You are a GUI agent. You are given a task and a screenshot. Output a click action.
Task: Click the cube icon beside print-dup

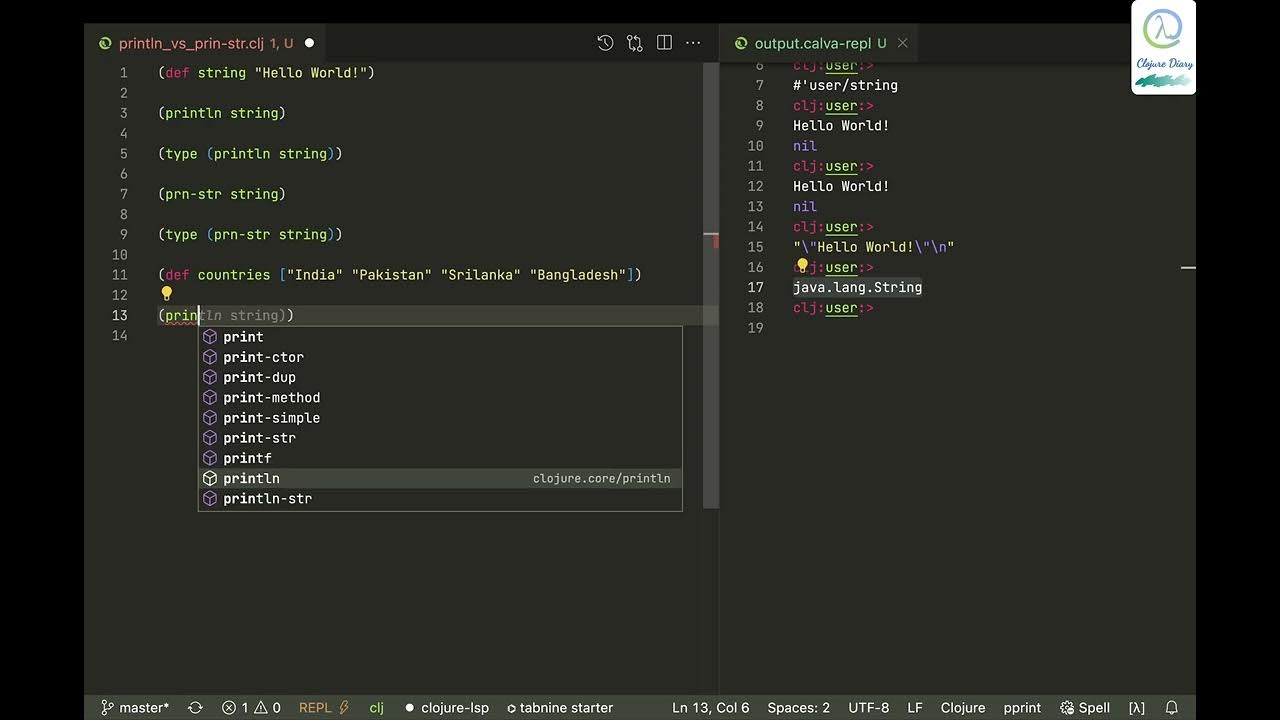(210, 377)
